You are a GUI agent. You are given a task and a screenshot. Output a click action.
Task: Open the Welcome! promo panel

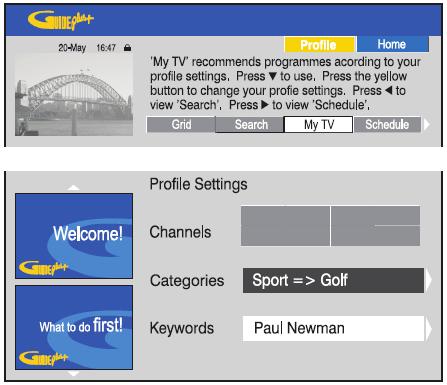[74, 236]
